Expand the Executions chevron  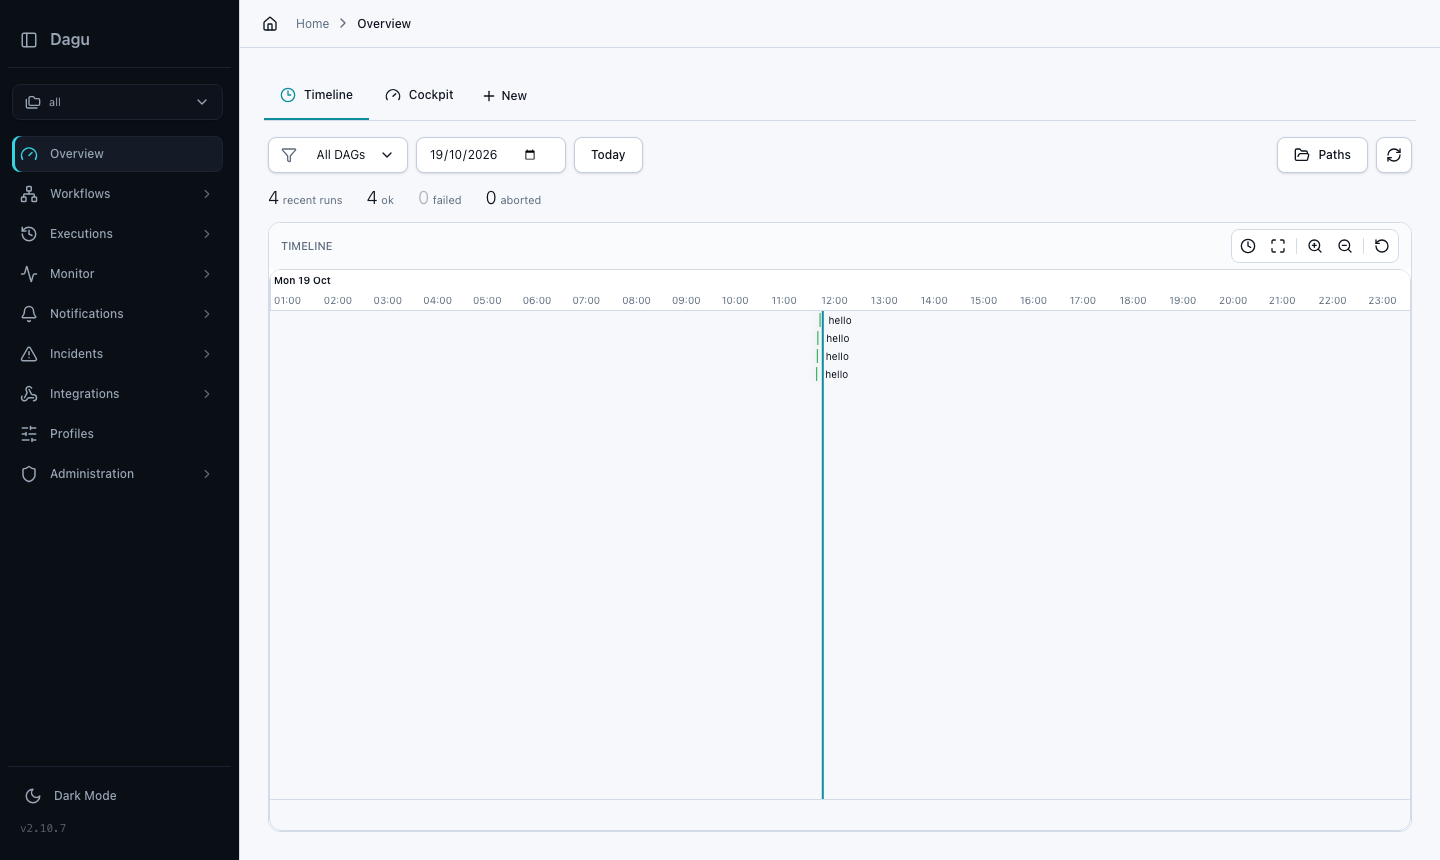pyautogui.click(x=207, y=234)
